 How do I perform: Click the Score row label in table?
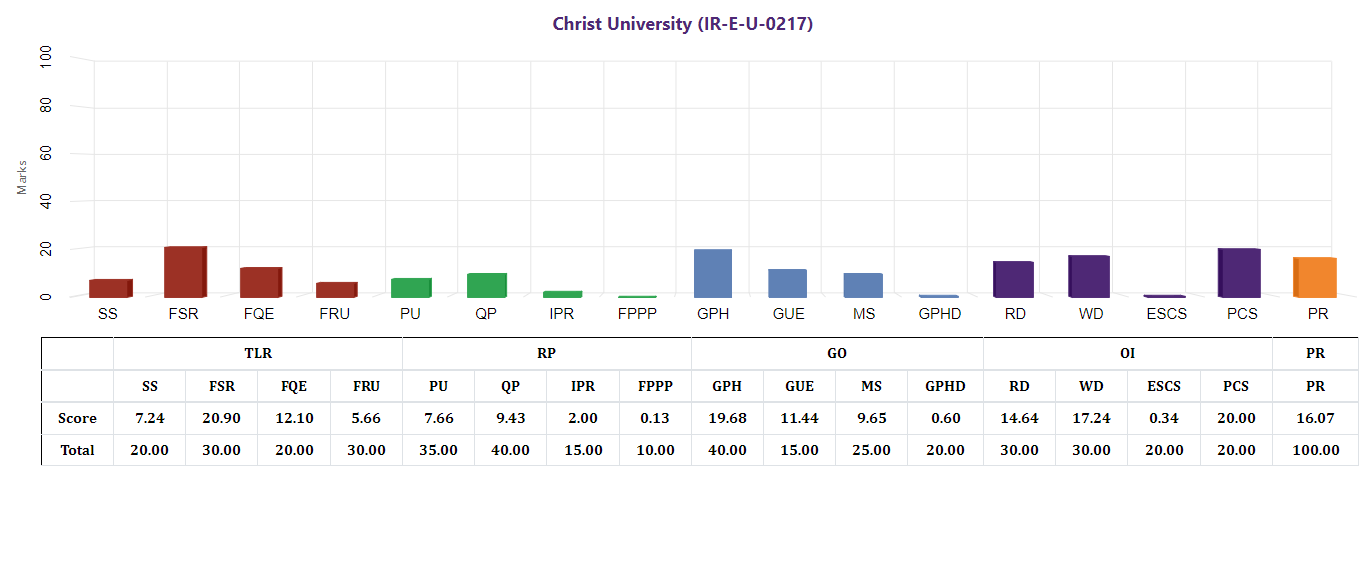[77, 418]
